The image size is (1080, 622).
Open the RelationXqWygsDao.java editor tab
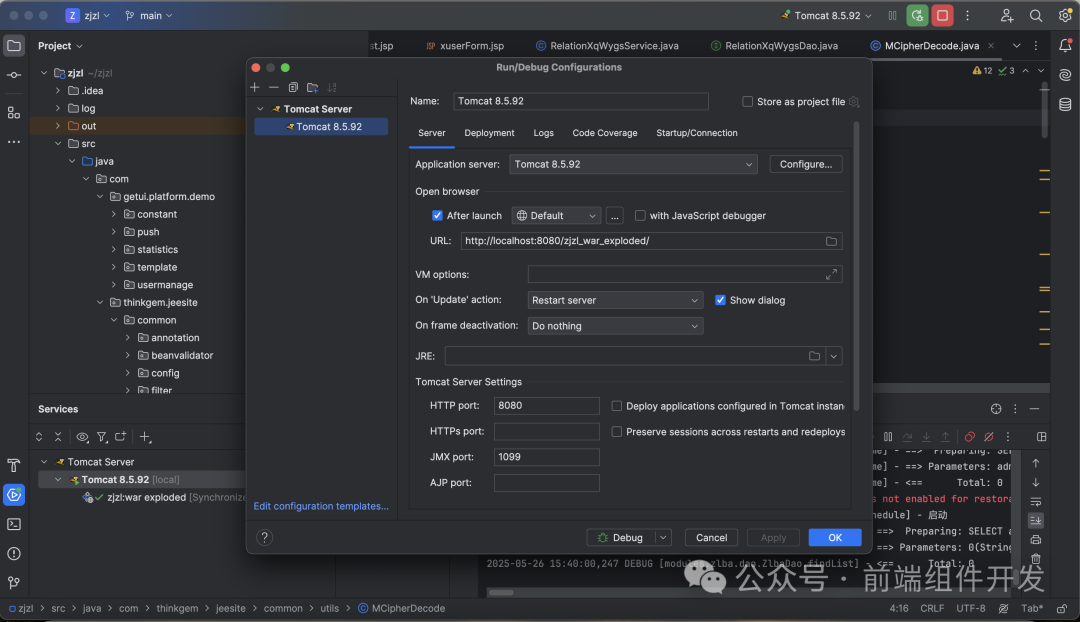click(774, 45)
